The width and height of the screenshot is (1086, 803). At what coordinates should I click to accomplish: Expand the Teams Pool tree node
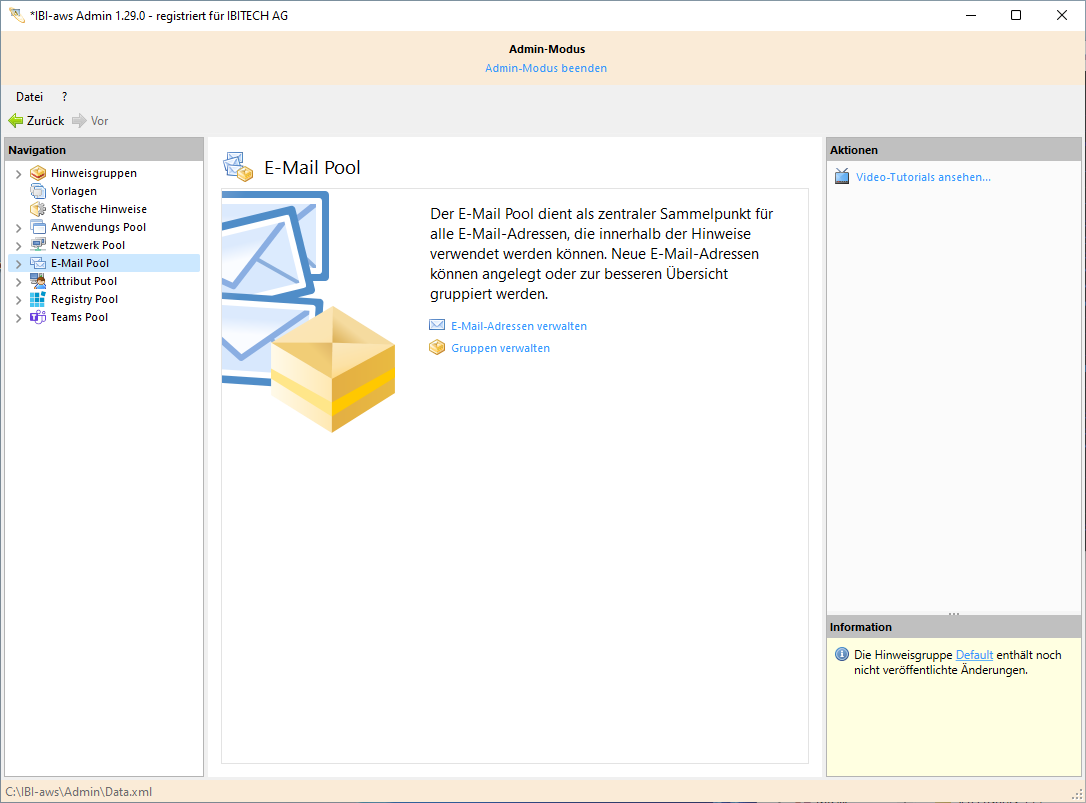(18, 318)
